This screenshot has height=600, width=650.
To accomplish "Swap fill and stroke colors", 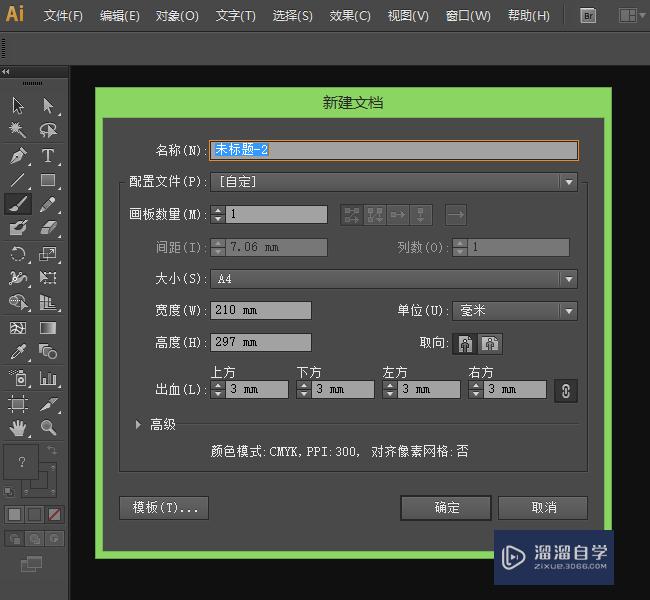I will [52, 450].
